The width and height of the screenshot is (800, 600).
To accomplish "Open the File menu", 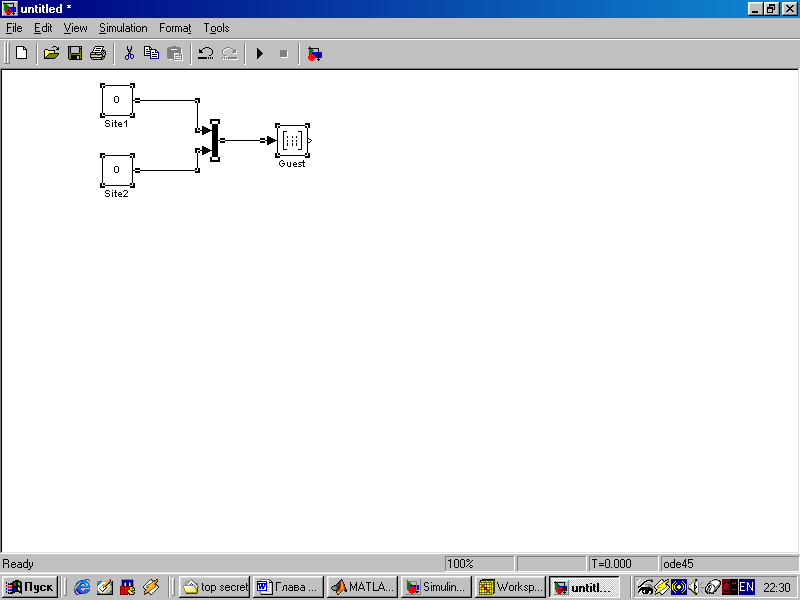I will click(x=14, y=28).
